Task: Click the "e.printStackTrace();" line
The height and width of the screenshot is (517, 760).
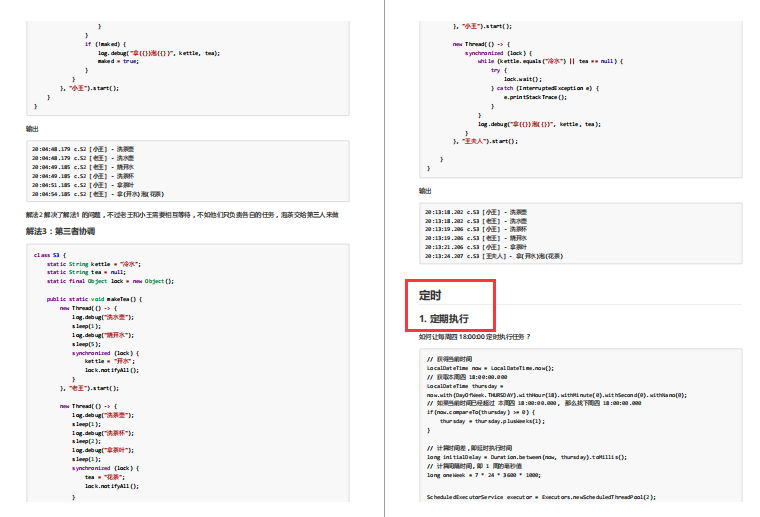Action: [535, 97]
